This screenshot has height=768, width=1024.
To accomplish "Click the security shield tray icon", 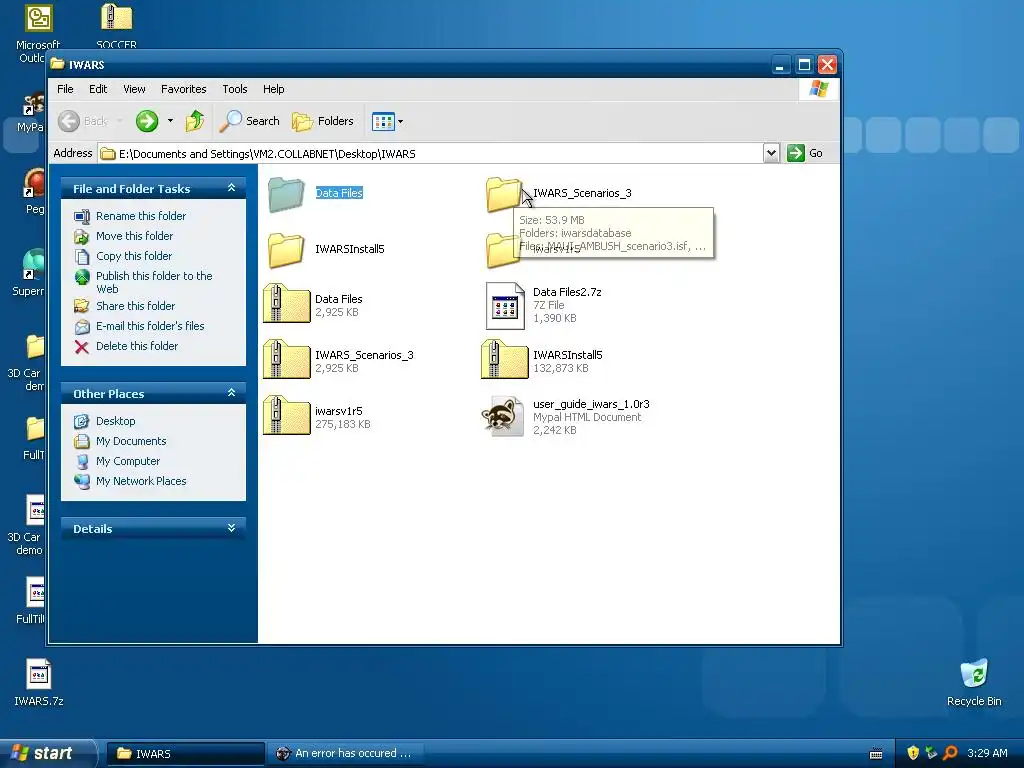I will point(913,753).
